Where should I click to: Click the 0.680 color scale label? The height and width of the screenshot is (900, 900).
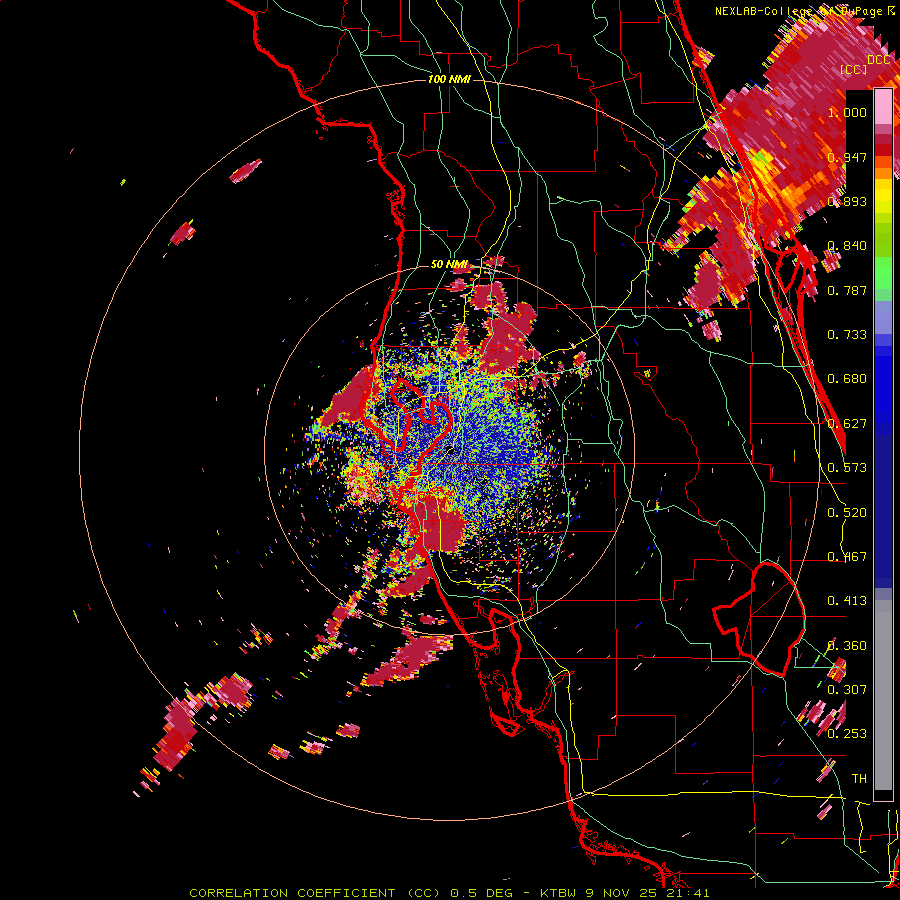[847, 379]
